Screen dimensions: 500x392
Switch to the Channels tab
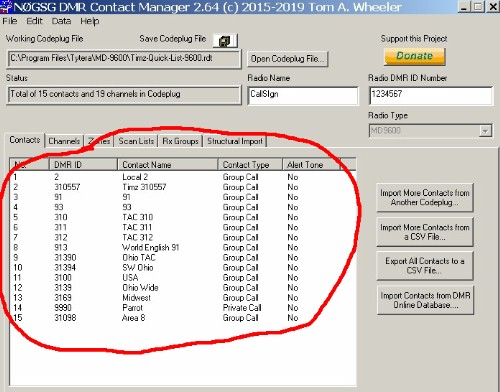point(64,141)
